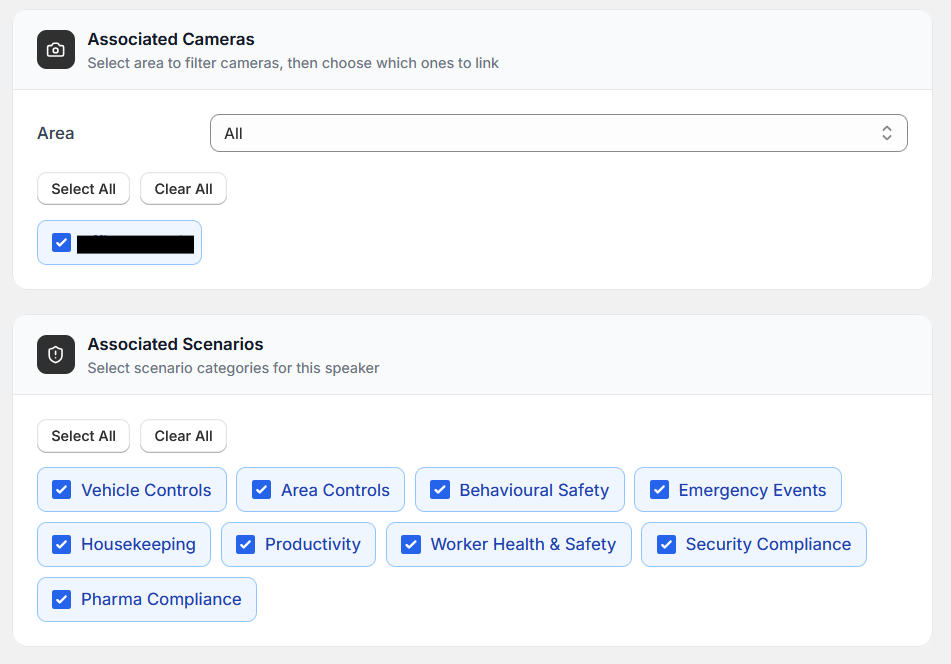
Task: Click the Associated Cameras heading
Action: click(171, 39)
